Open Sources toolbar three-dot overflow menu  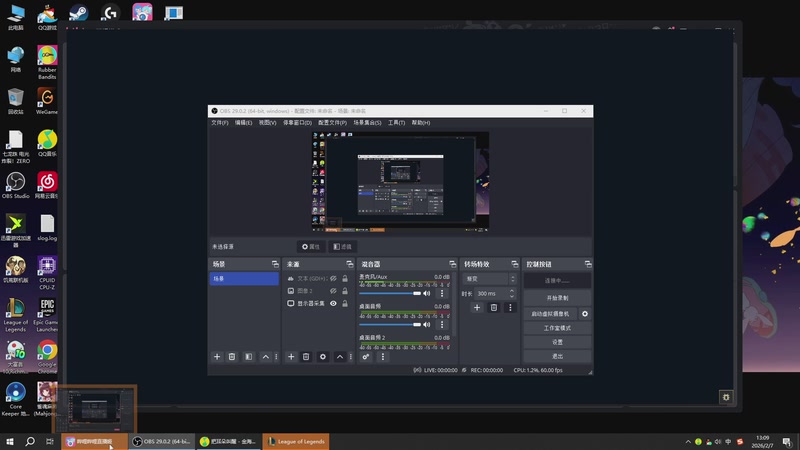tap(351, 357)
